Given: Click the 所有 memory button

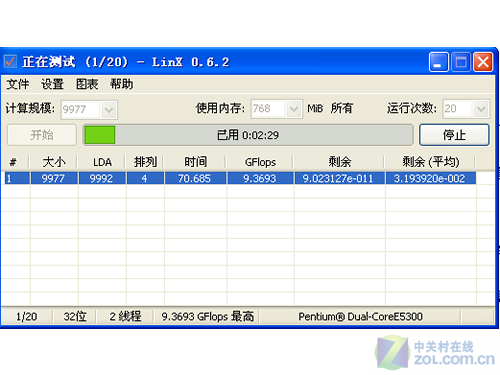Looking at the screenshot, I should (x=342, y=108).
